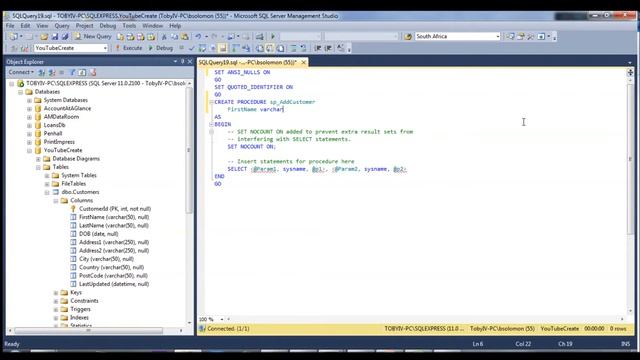This screenshot has height=360, width=640.
Task: Click the Disconnect icon in Object Explorer
Action: pyautogui.click(x=52, y=73)
